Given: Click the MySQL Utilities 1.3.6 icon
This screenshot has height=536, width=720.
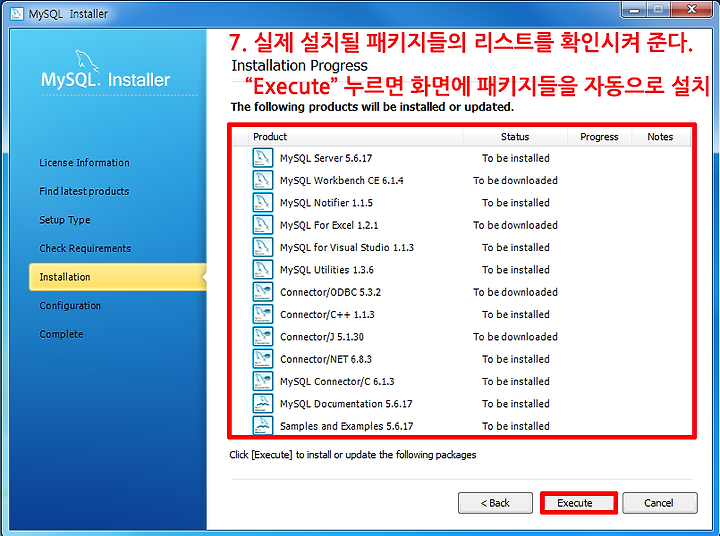Looking at the screenshot, I should click(x=263, y=270).
